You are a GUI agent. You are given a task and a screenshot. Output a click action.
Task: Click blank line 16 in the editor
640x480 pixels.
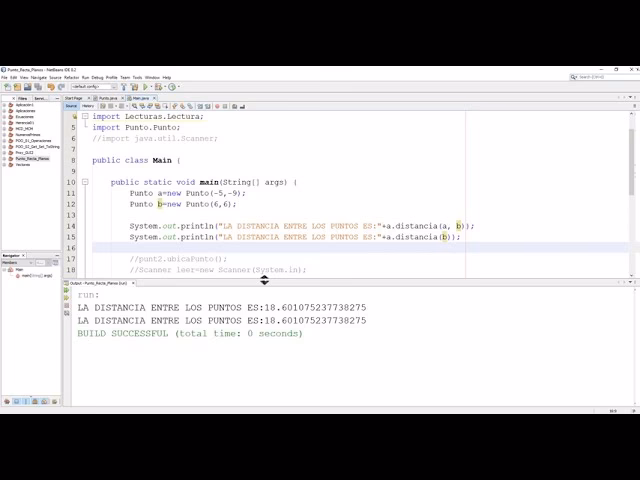[x=359, y=248]
